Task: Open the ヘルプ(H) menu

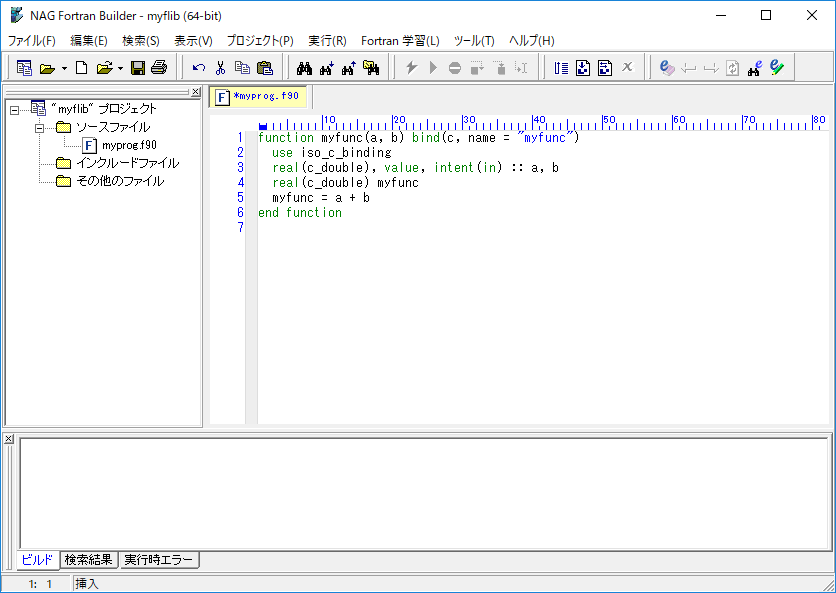Action: 532,41
